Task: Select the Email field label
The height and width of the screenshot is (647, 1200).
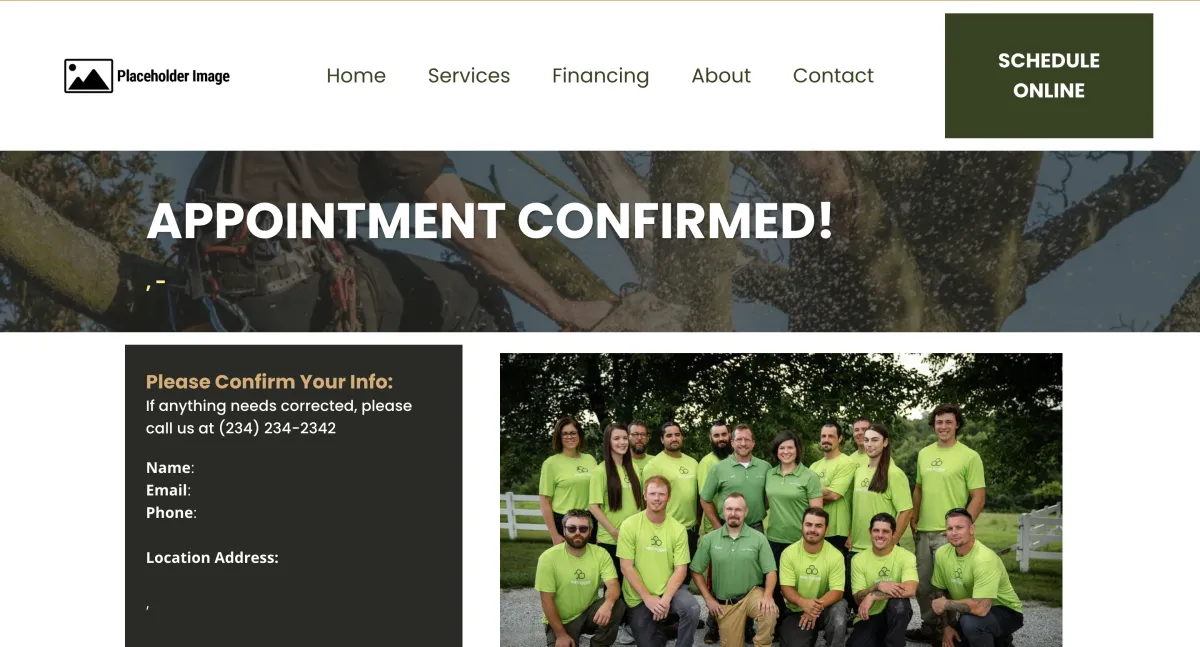Action: coord(168,490)
